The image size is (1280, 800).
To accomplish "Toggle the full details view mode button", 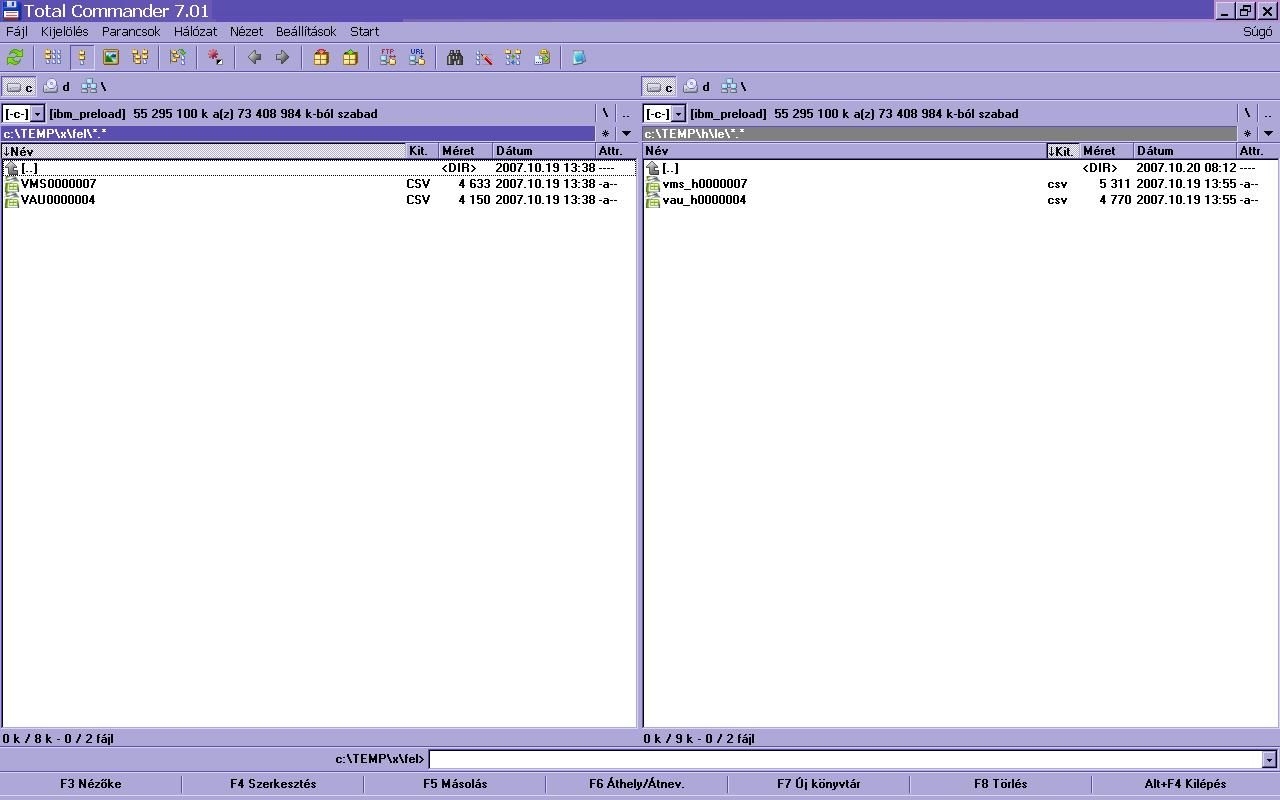I will (x=82, y=58).
